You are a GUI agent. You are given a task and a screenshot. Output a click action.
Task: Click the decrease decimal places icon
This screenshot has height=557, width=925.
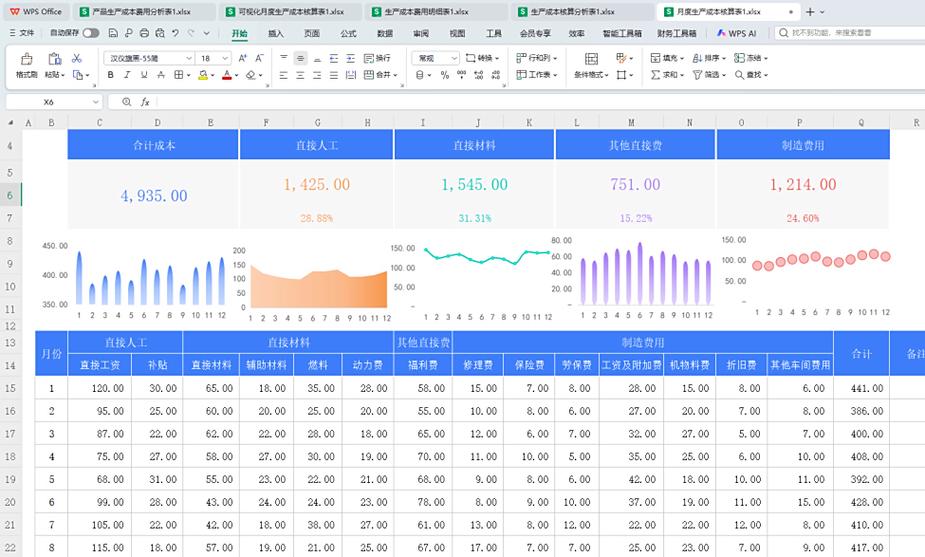pyautogui.click(x=496, y=75)
